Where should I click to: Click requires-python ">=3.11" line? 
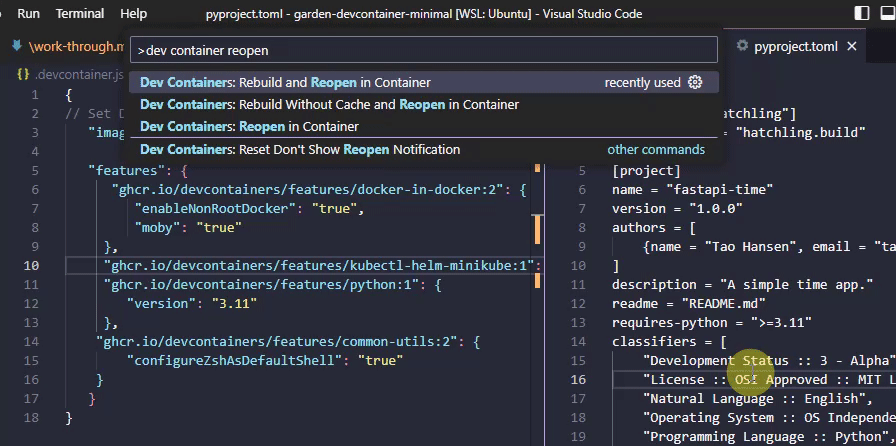pyautogui.click(x=712, y=322)
